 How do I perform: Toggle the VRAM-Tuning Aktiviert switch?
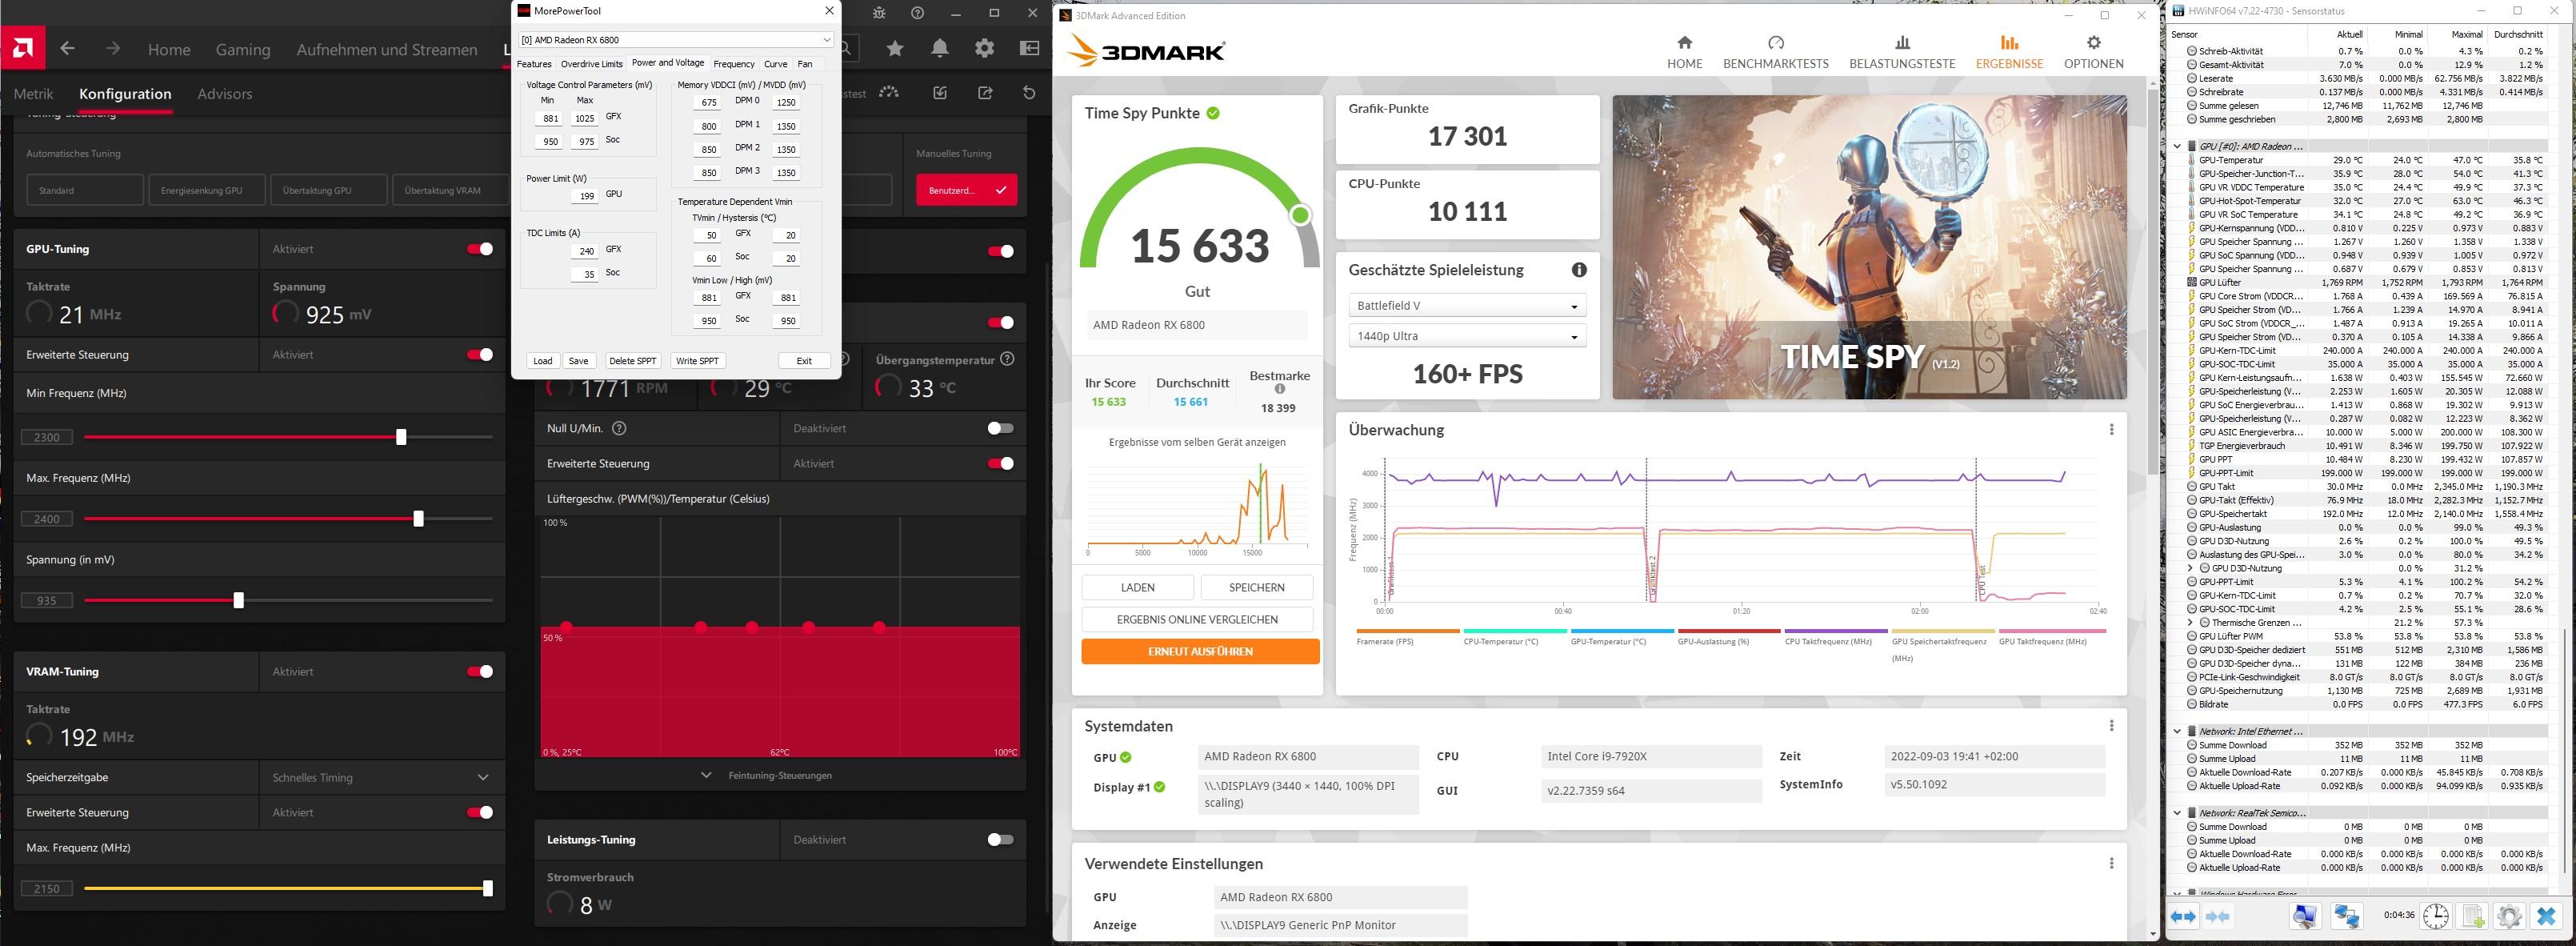(480, 671)
